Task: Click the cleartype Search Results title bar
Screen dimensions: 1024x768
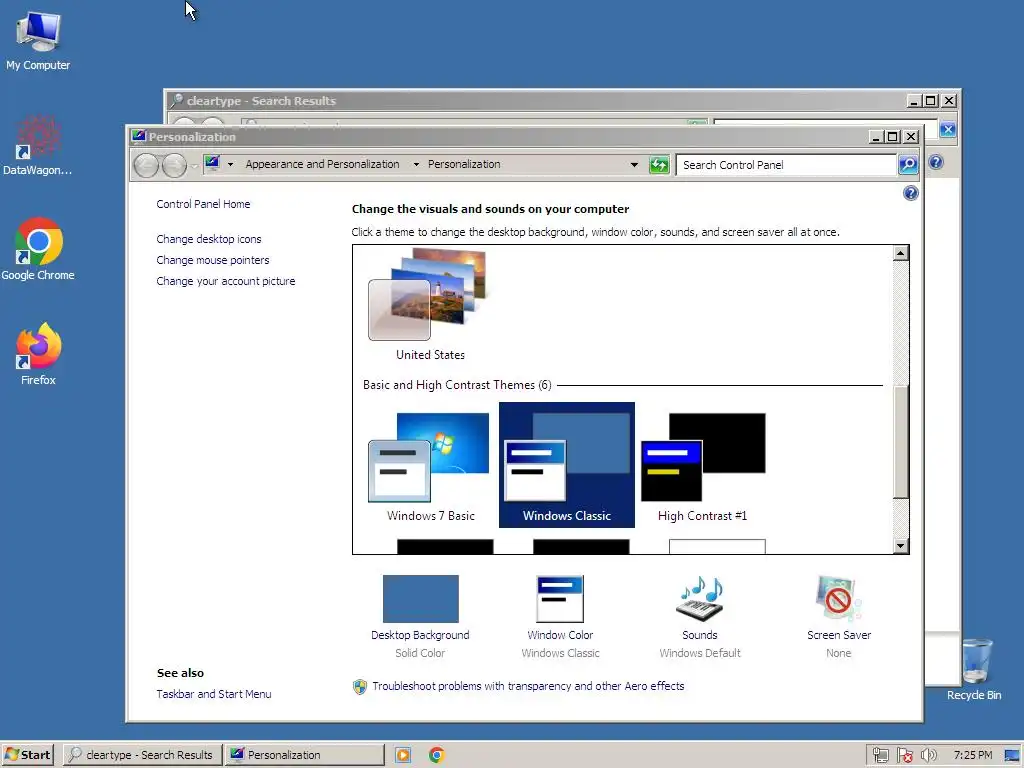Action: tap(536, 101)
